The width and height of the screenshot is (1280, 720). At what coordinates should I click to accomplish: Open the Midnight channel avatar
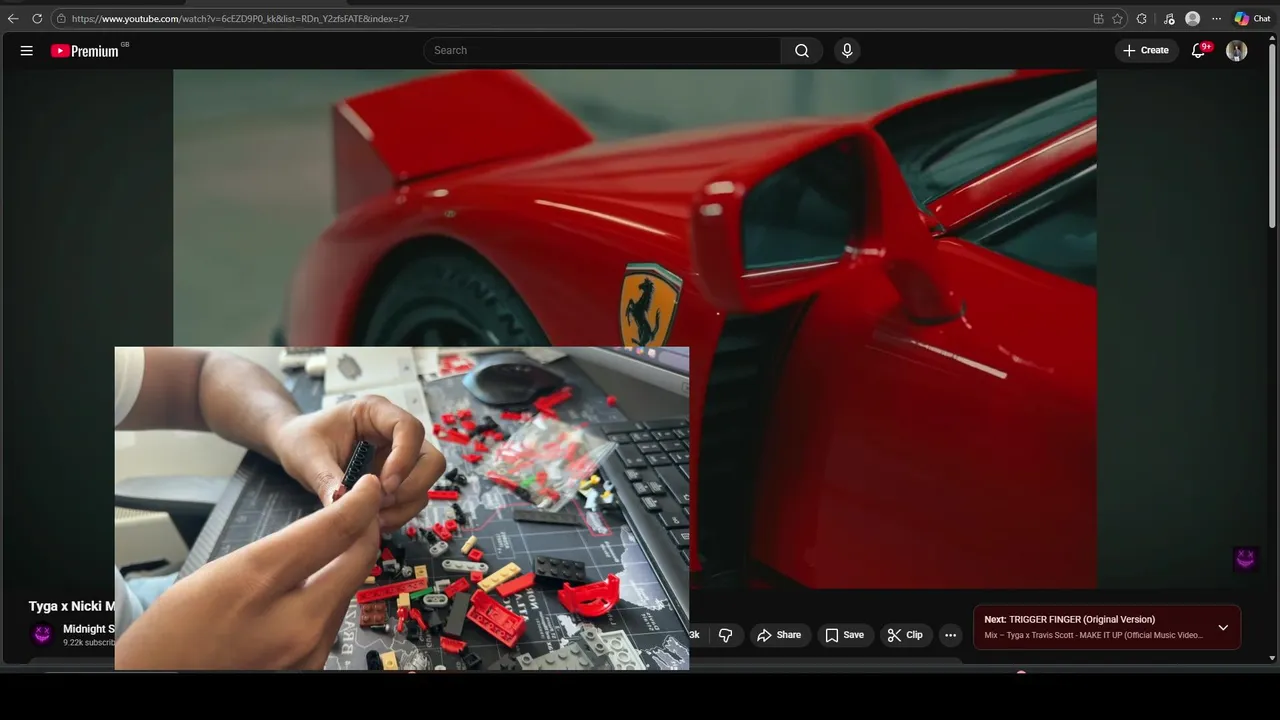pos(42,634)
